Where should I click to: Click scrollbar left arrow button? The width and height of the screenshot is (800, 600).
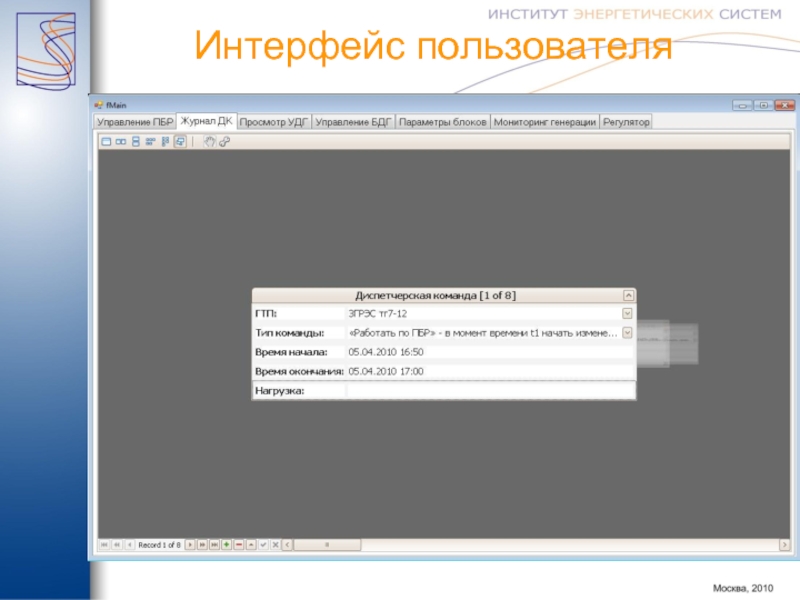click(x=288, y=545)
